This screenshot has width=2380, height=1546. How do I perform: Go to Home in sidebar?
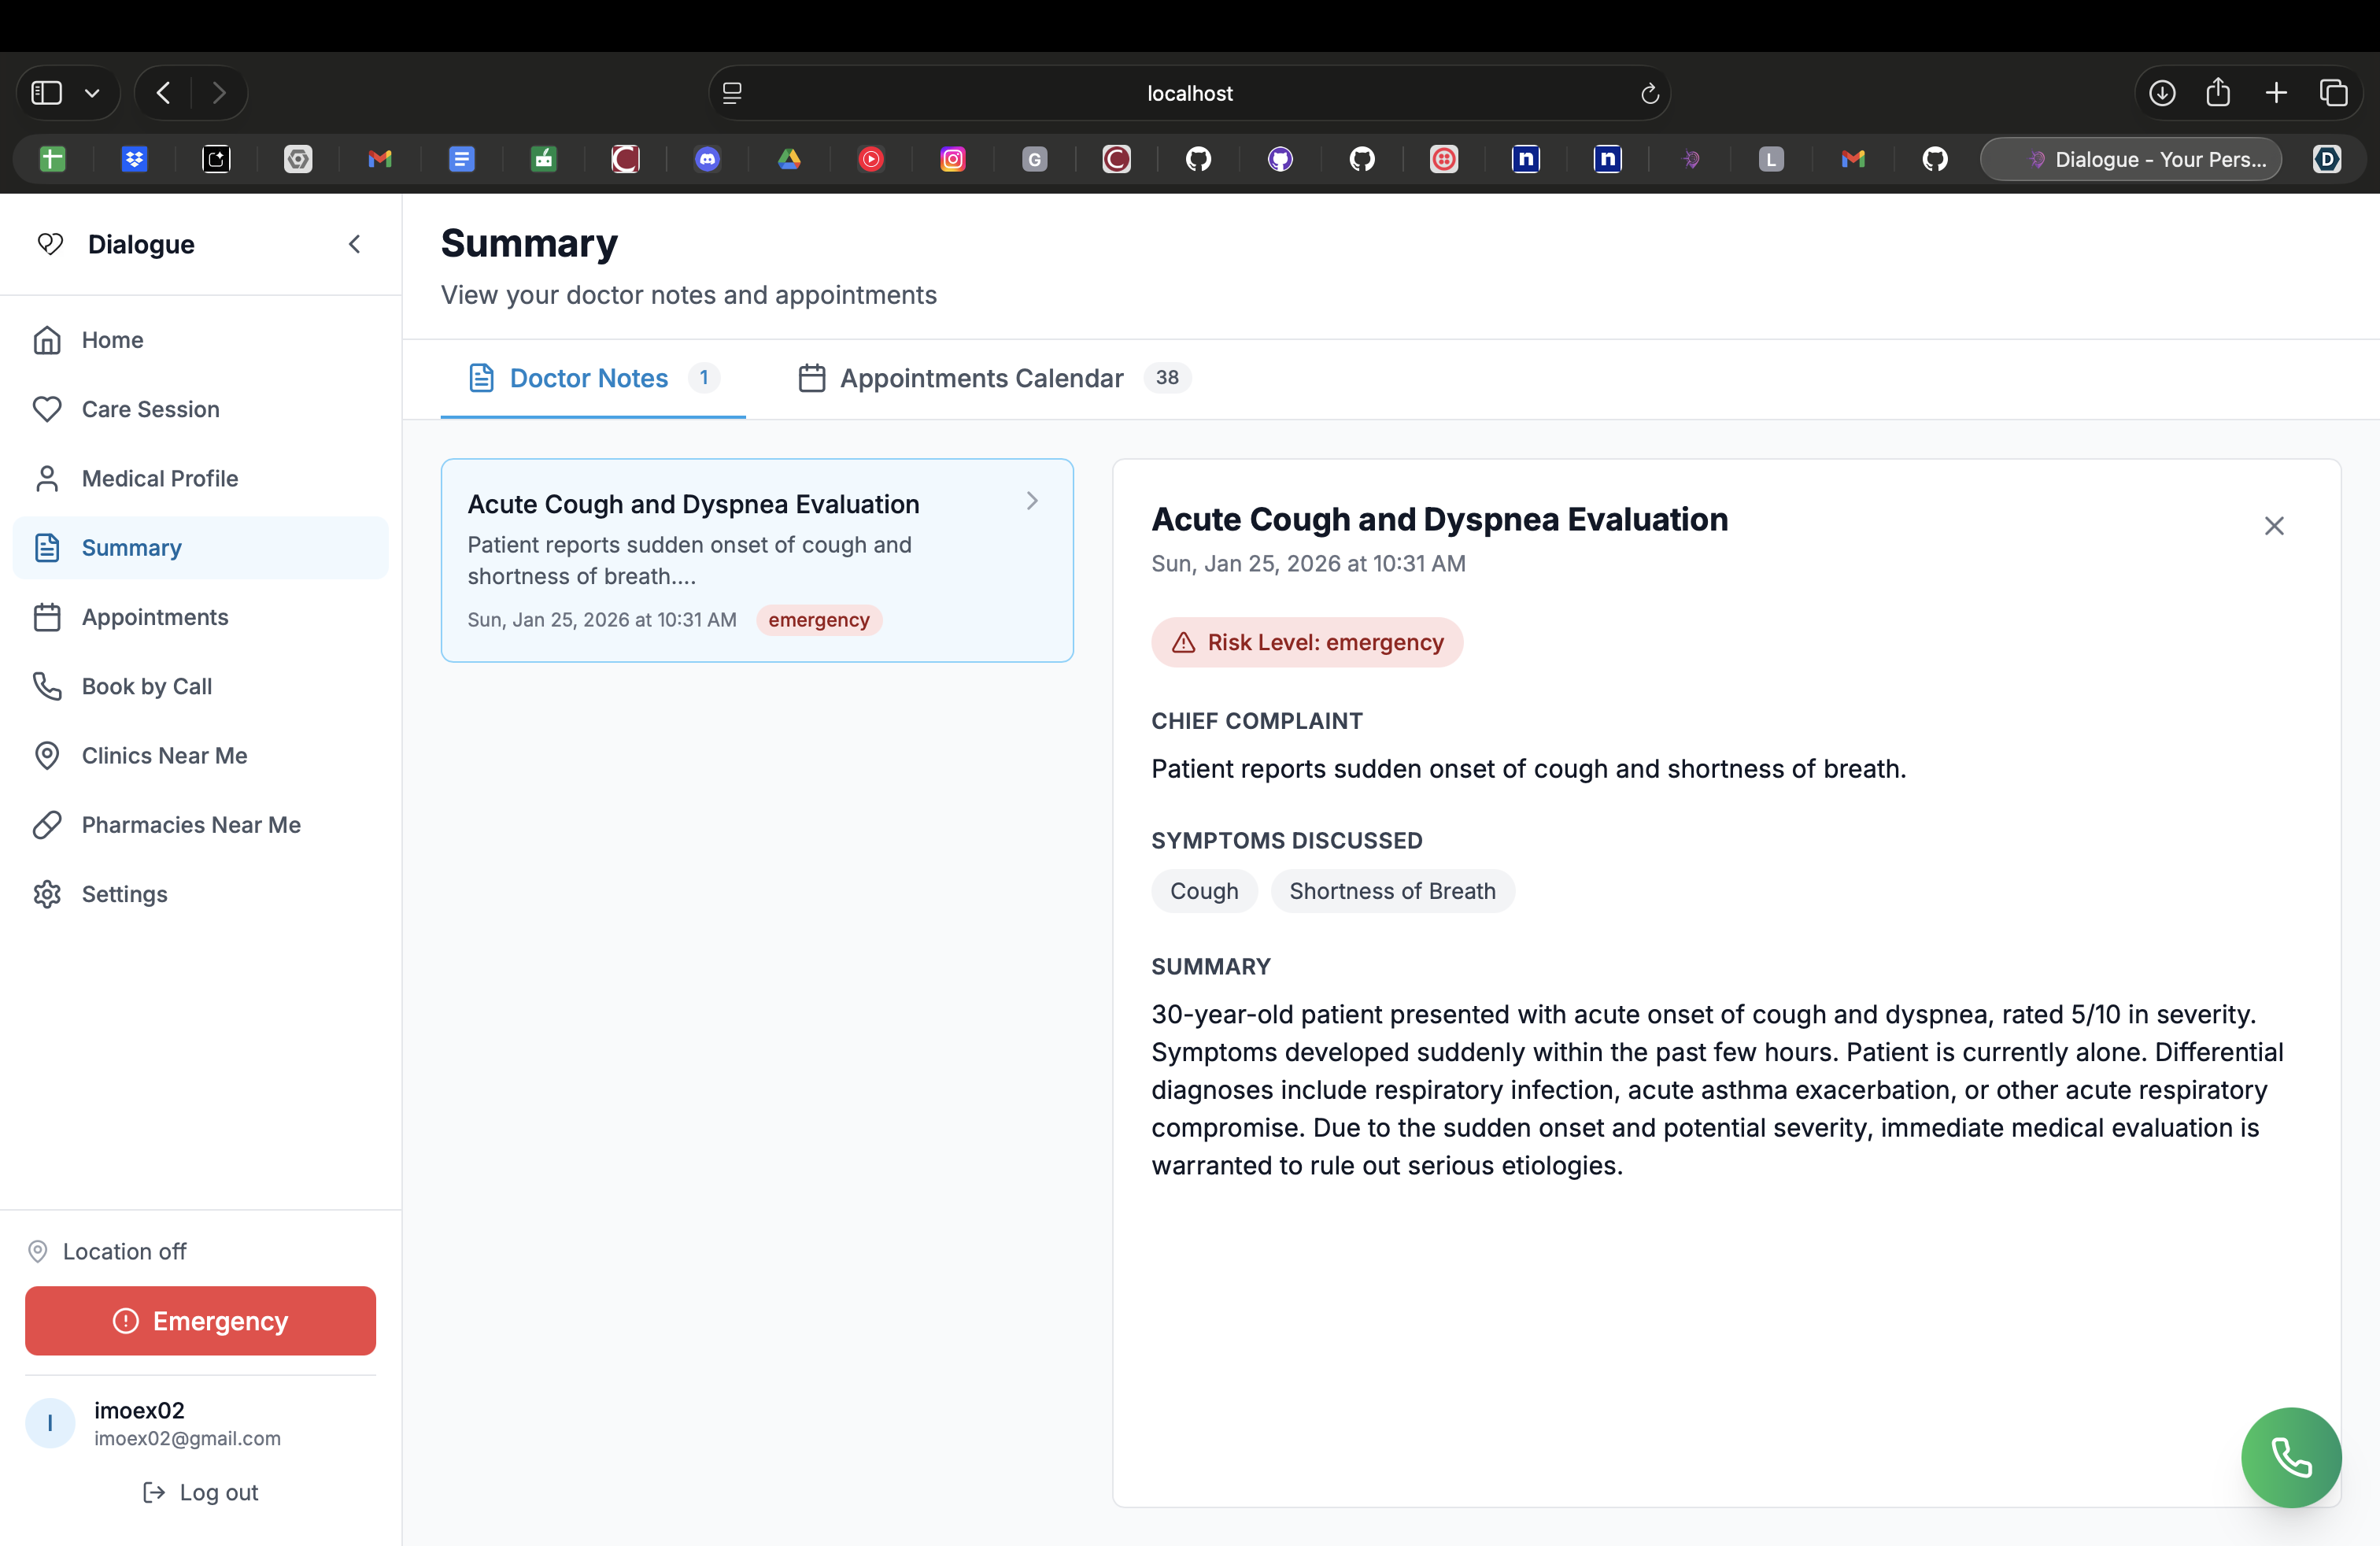tap(112, 340)
